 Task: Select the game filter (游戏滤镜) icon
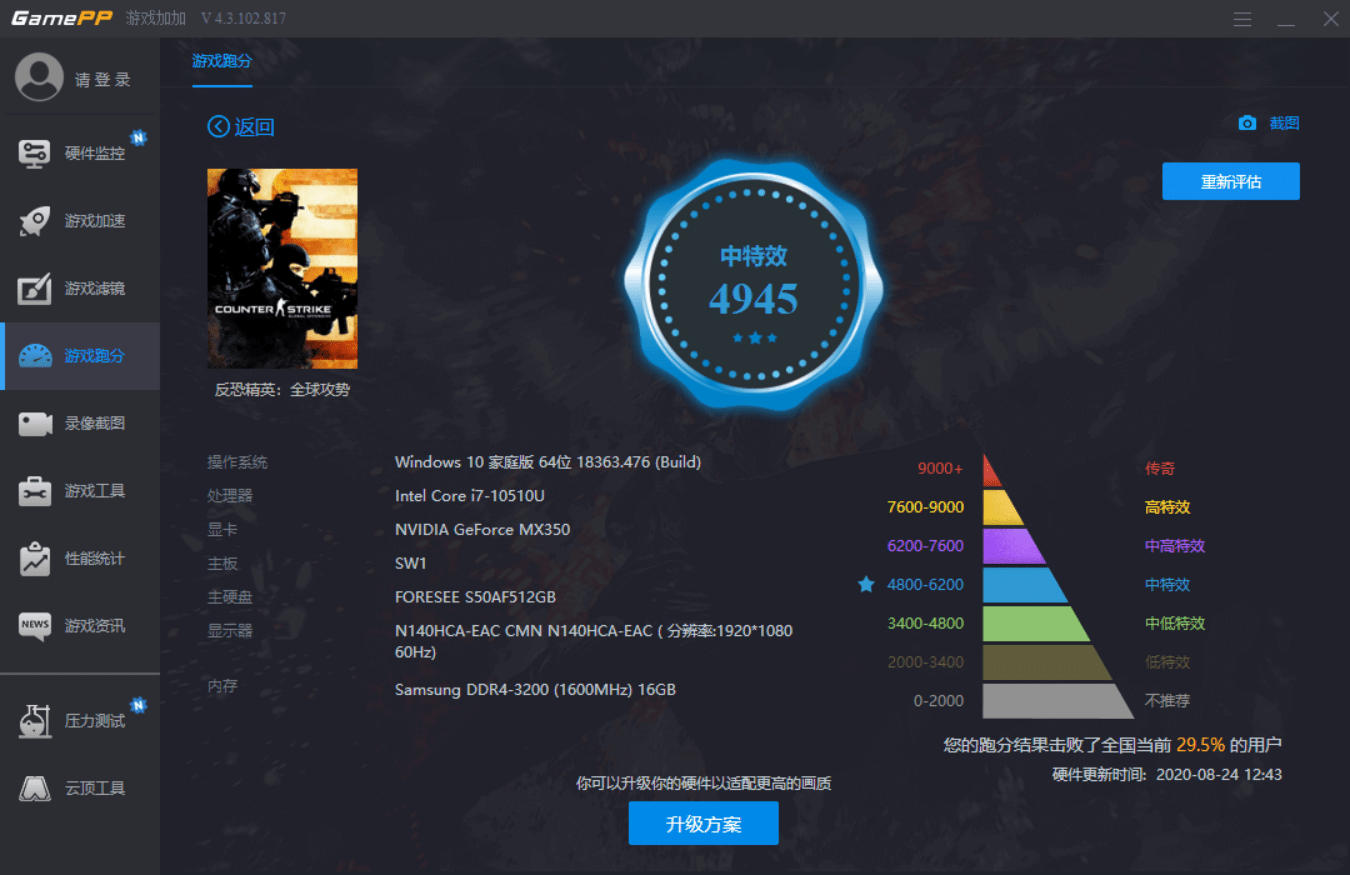click(x=35, y=289)
